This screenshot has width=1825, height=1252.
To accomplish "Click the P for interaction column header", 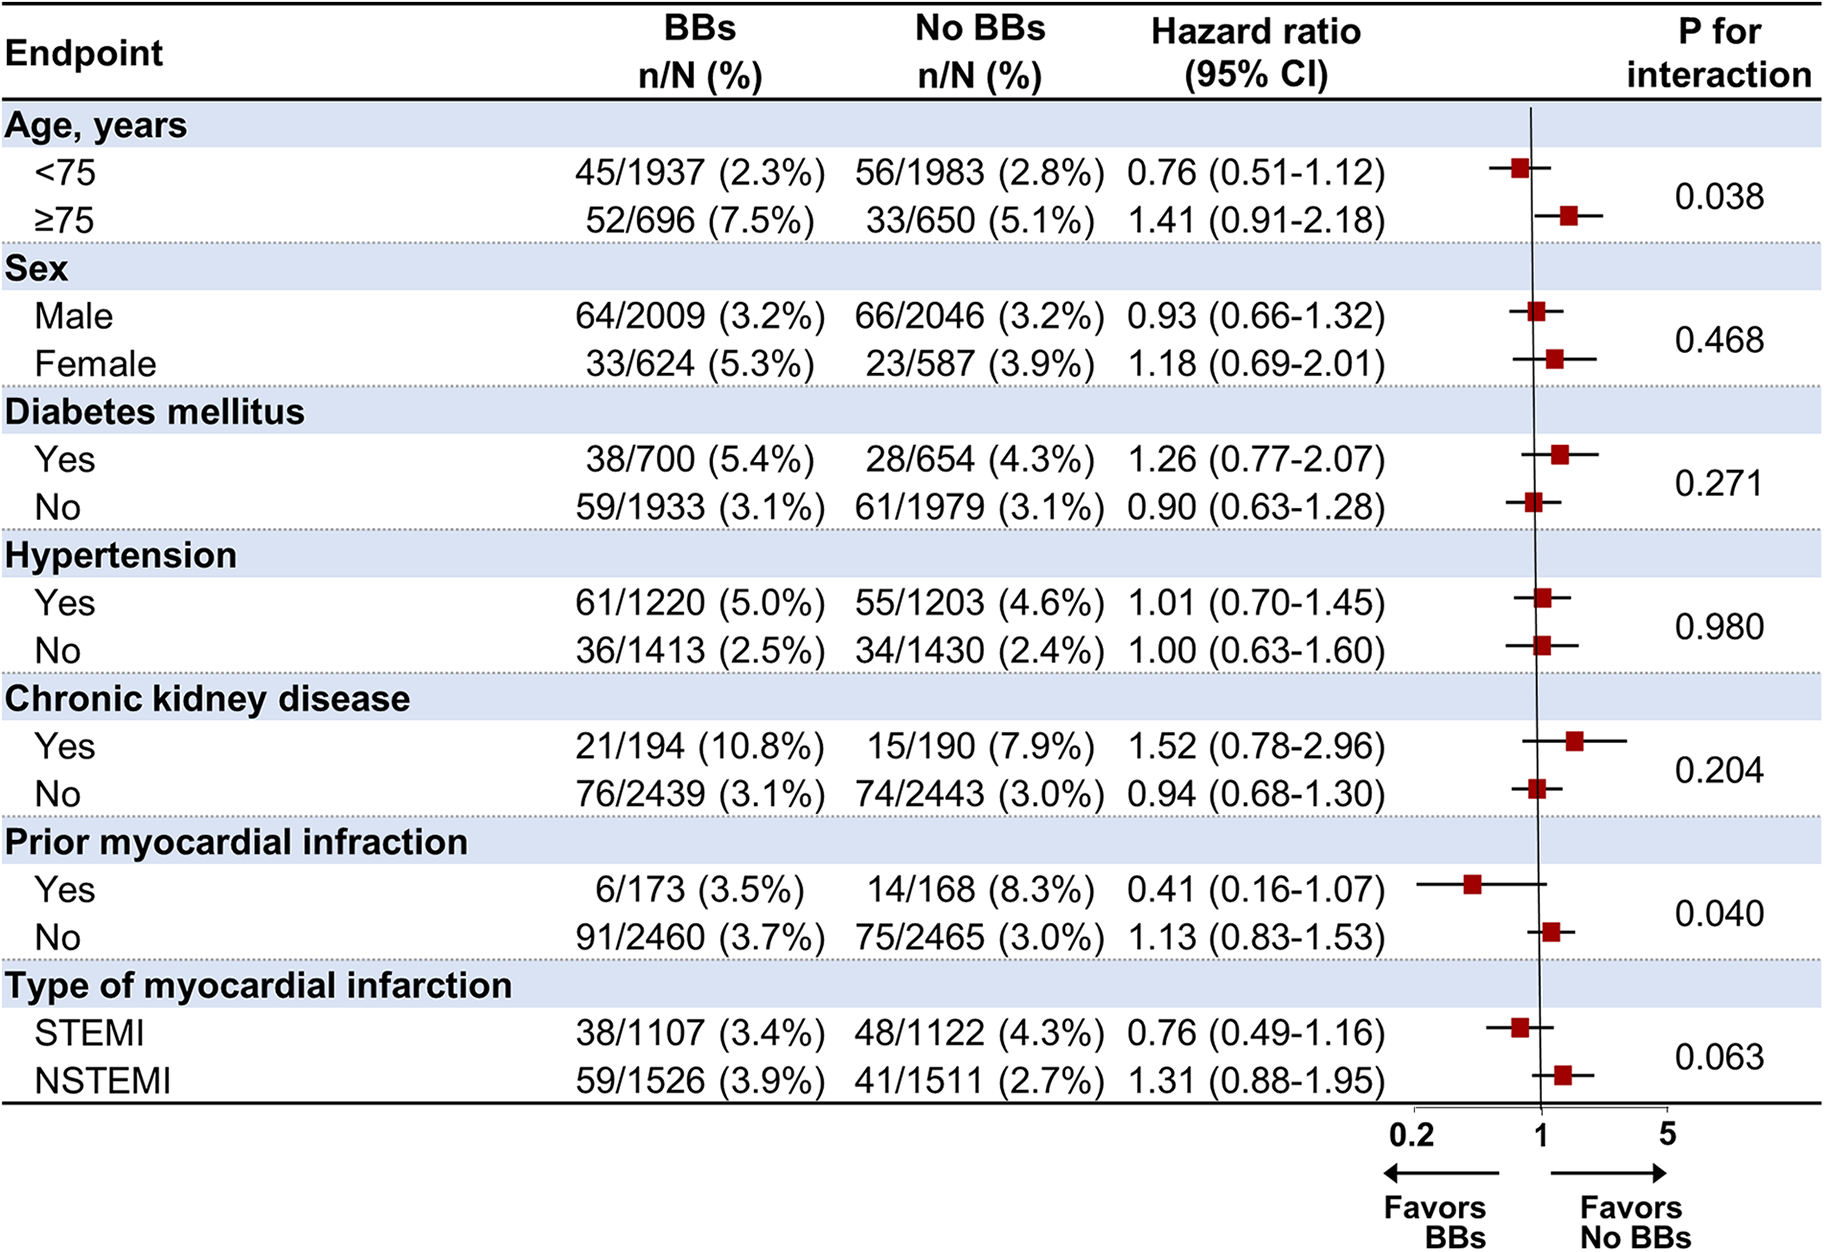I will click(x=1718, y=52).
